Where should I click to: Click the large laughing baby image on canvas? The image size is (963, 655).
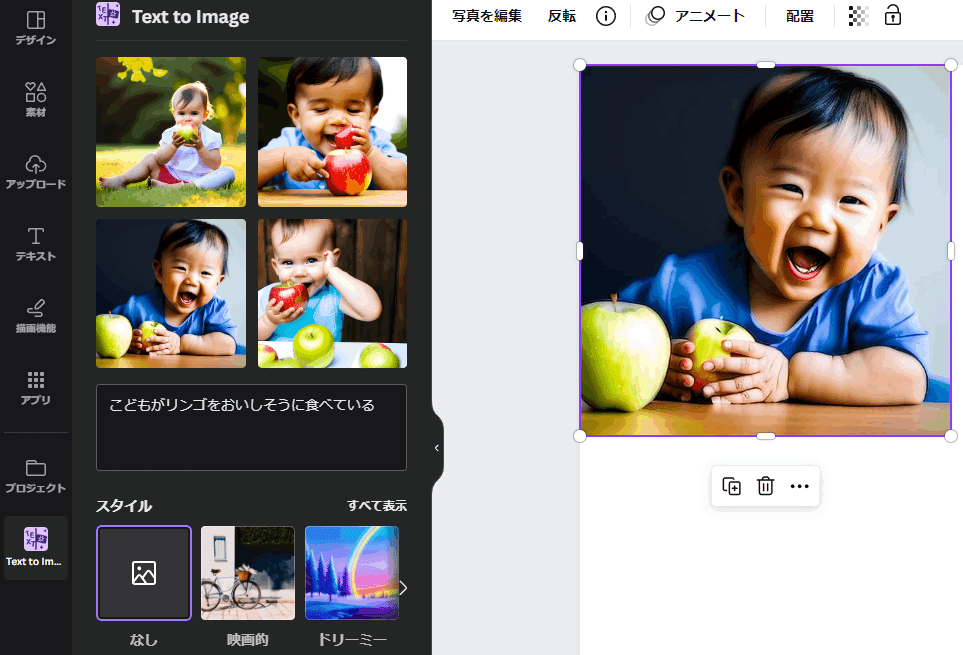765,250
